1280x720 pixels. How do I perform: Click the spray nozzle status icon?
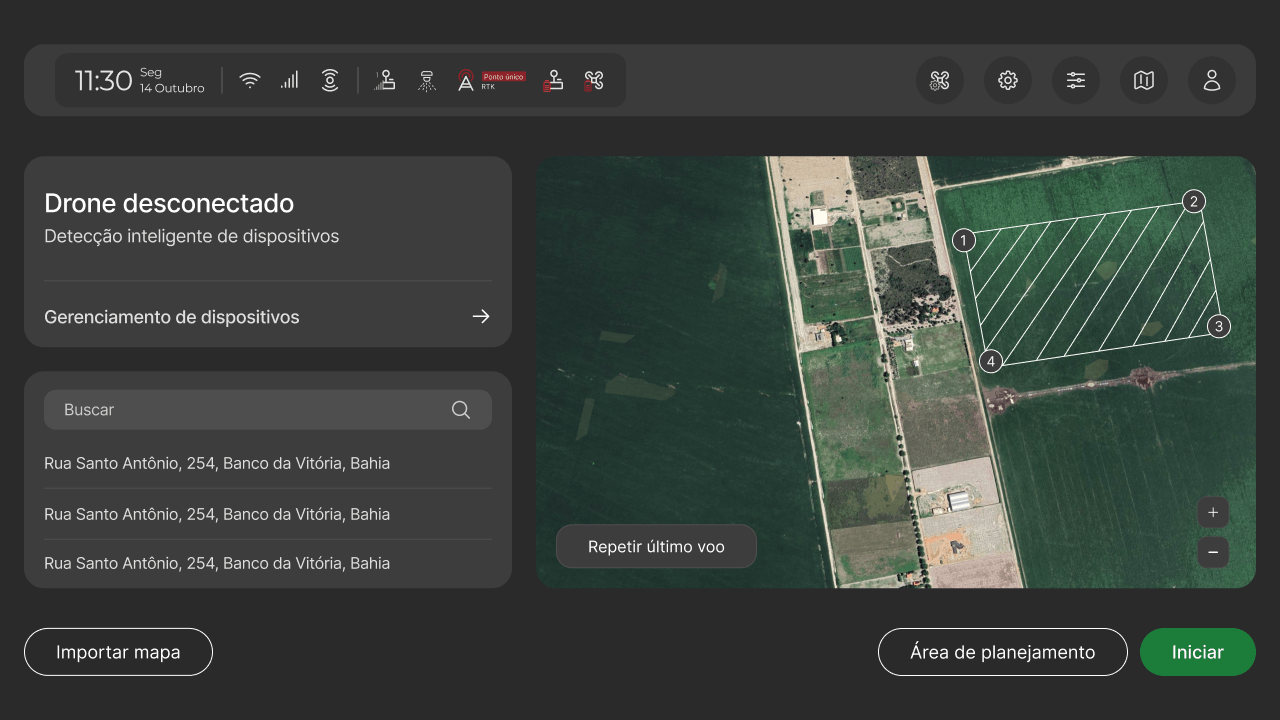coord(427,80)
